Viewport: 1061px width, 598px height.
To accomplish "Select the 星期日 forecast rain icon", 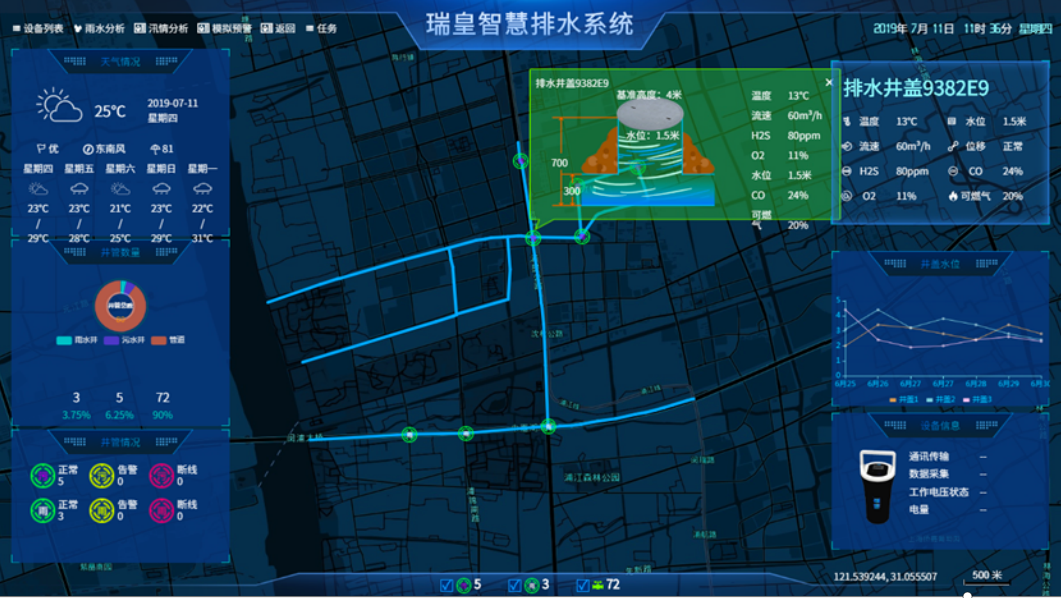I will tap(161, 189).
